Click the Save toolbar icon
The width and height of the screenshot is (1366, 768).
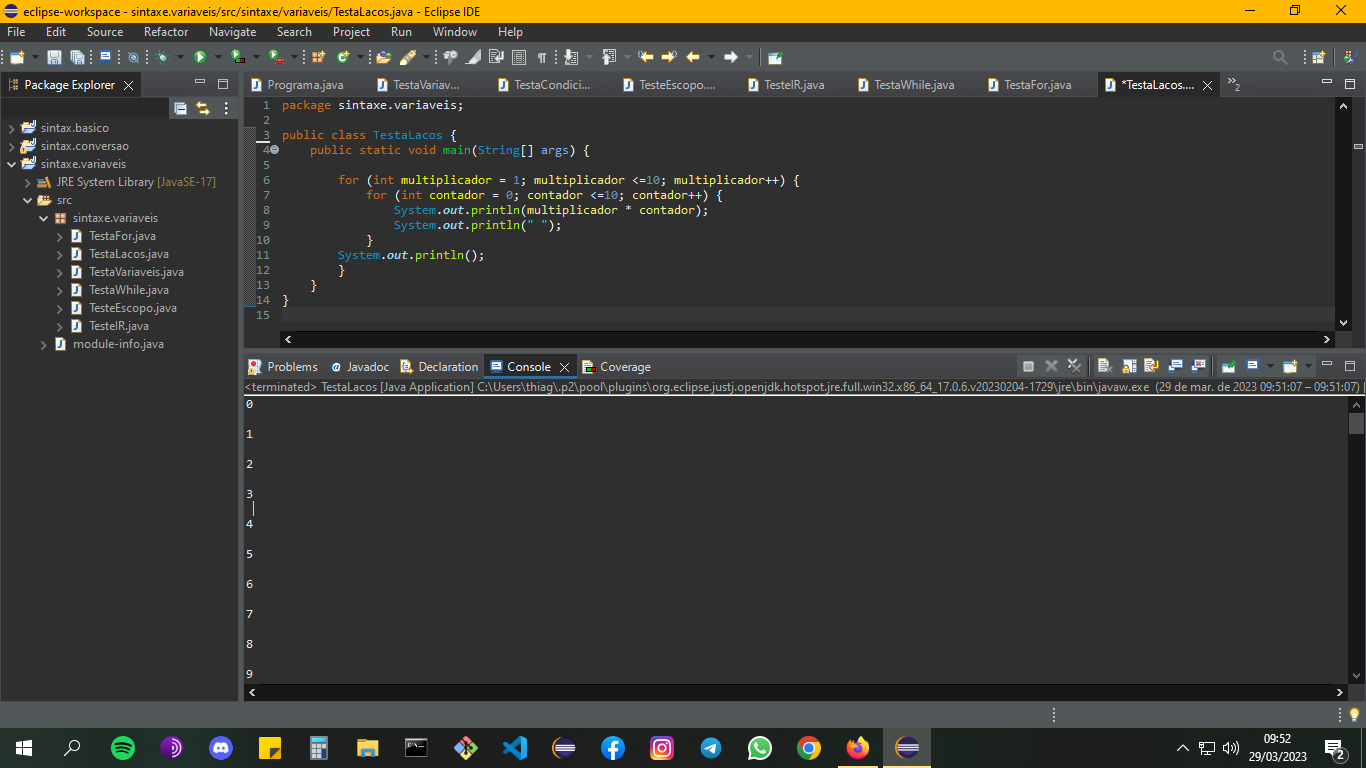[54, 57]
